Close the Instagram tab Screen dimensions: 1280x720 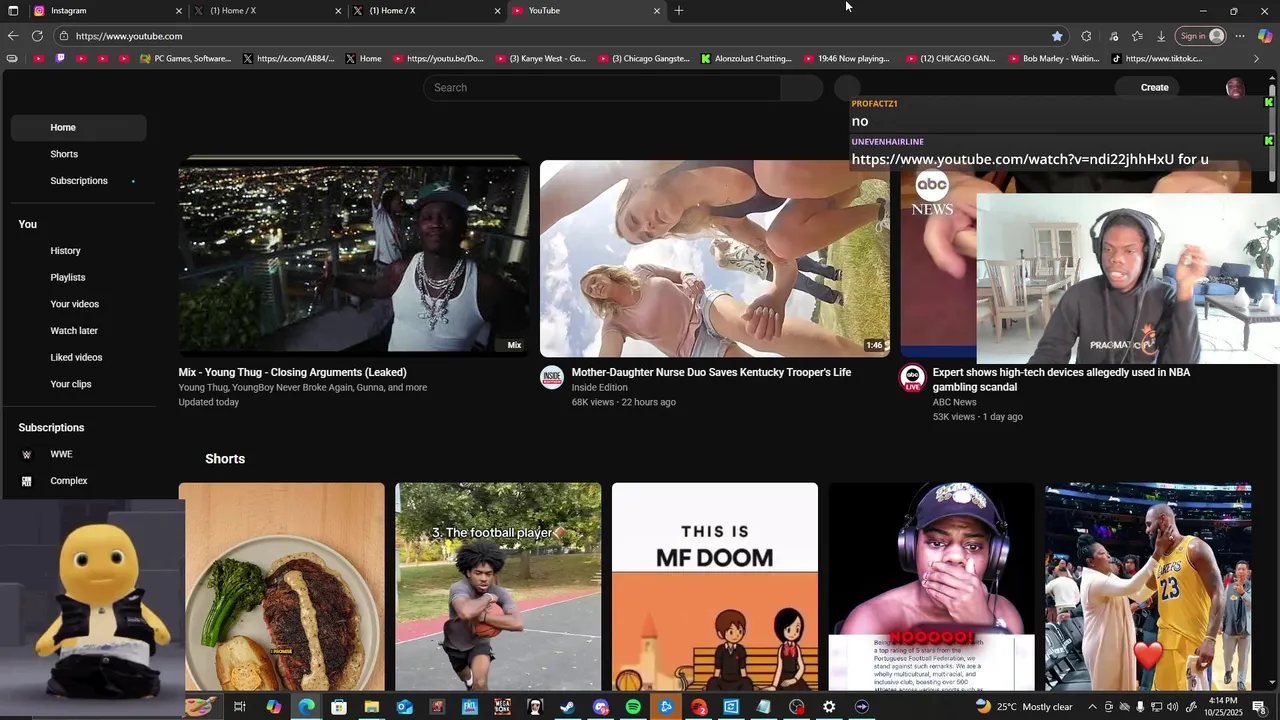pos(179,10)
